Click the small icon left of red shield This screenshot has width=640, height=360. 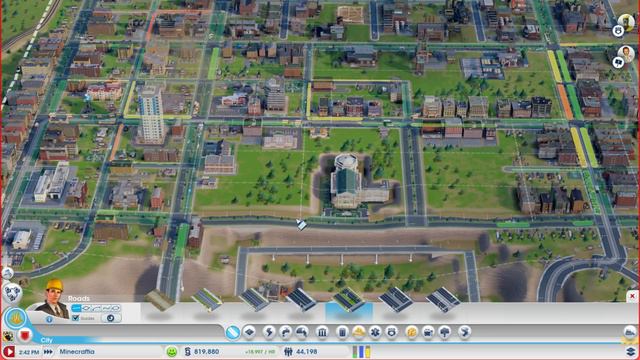(7, 336)
